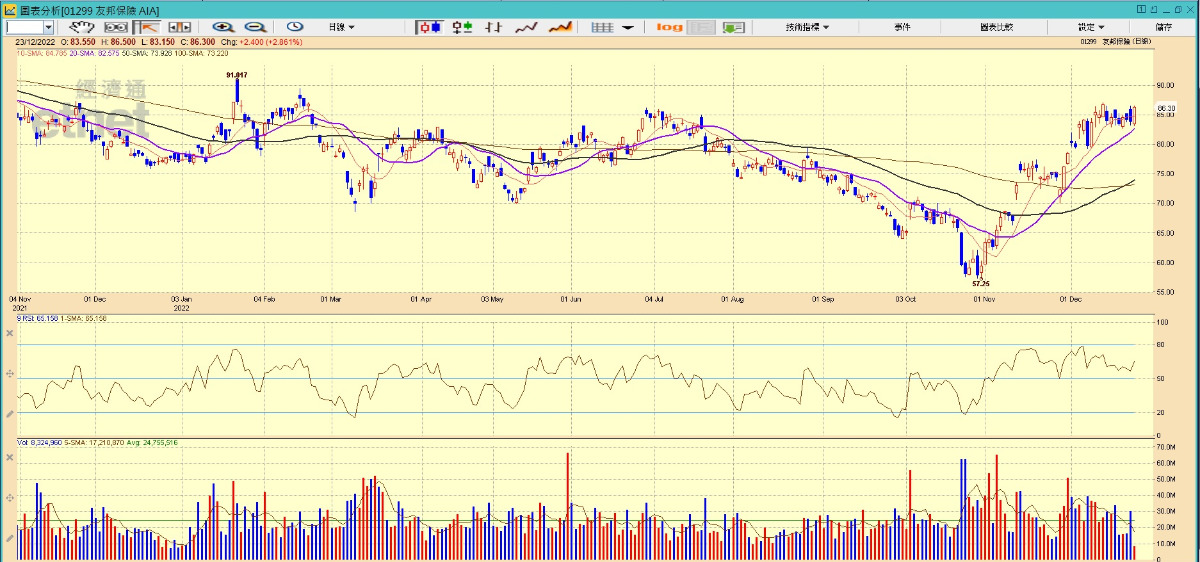1200x562 pixels.
Task: Switch to candlestick chart type
Action: pyautogui.click(x=429, y=27)
